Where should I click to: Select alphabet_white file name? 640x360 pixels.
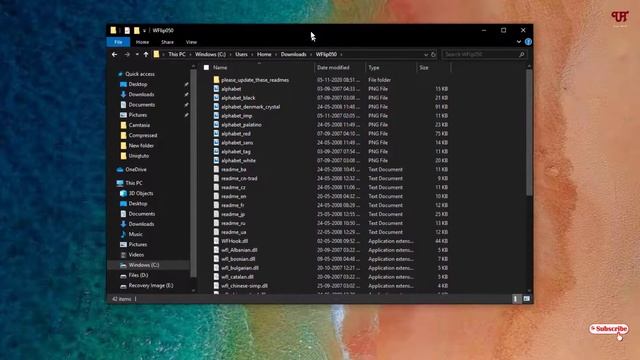(x=238, y=161)
